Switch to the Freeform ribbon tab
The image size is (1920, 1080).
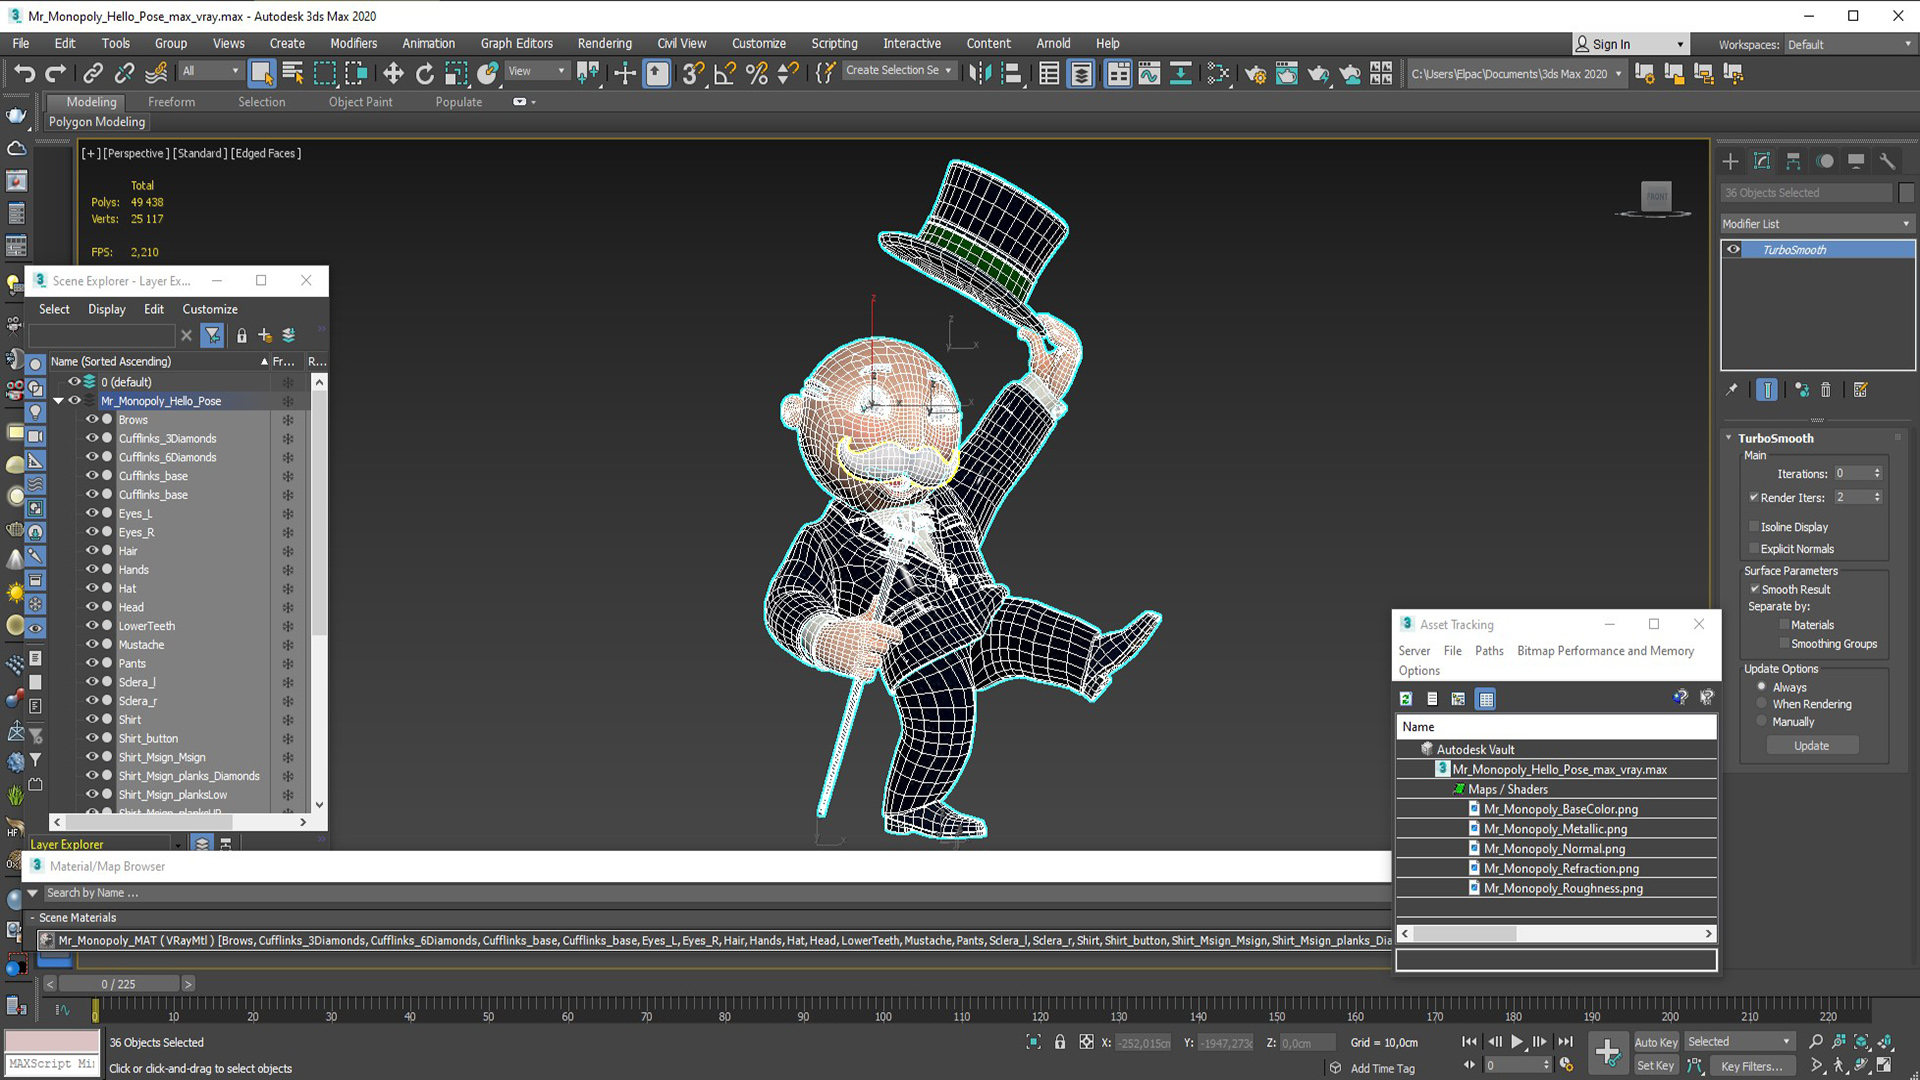pyautogui.click(x=171, y=102)
